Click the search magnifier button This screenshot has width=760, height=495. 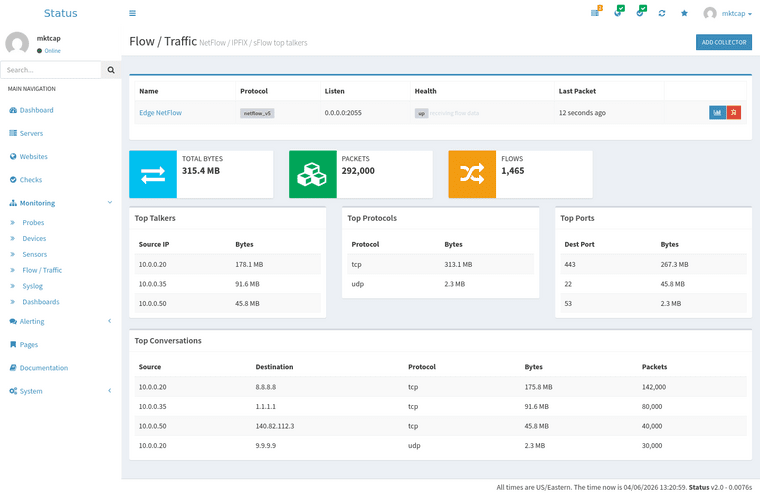tap(111, 70)
